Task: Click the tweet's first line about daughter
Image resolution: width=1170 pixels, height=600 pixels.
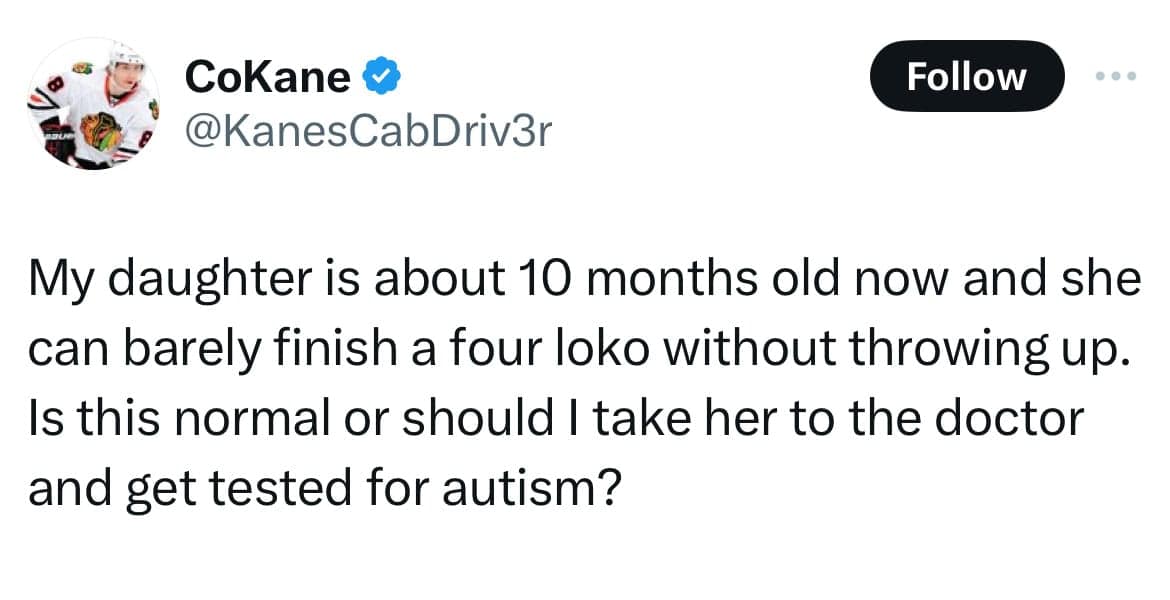Action: 584,281
